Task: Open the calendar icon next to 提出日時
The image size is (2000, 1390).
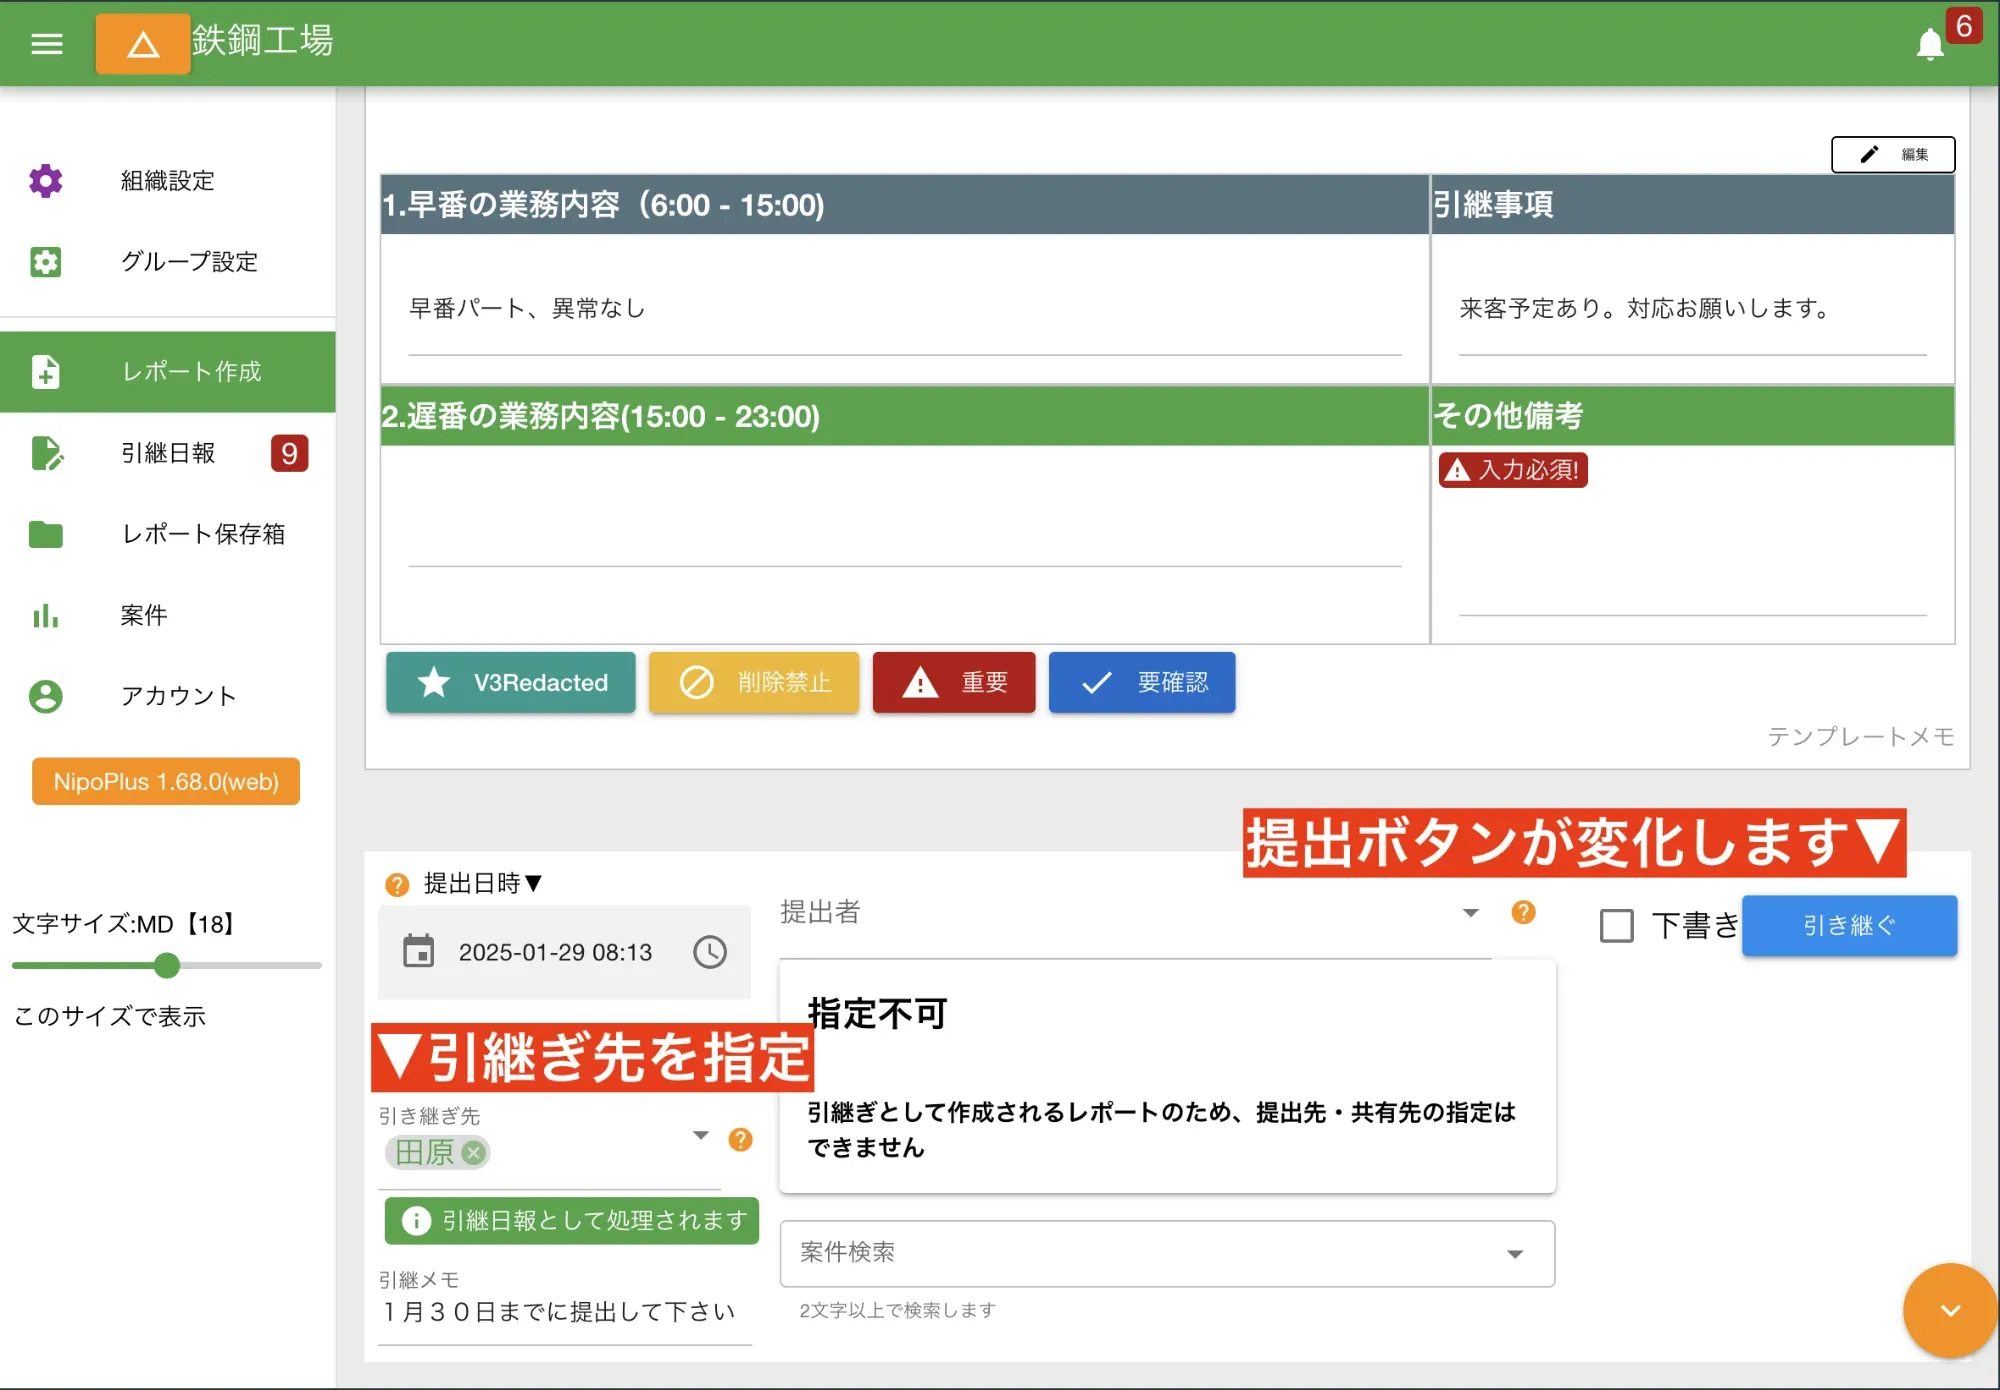Action: (421, 952)
